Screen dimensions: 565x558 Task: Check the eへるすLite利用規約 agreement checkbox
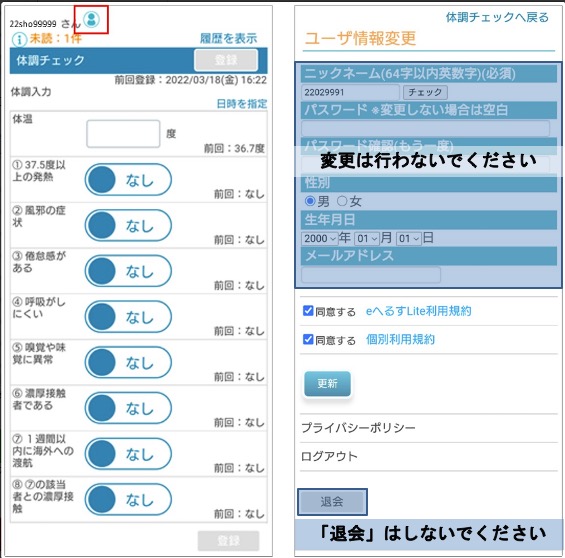coord(308,311)
